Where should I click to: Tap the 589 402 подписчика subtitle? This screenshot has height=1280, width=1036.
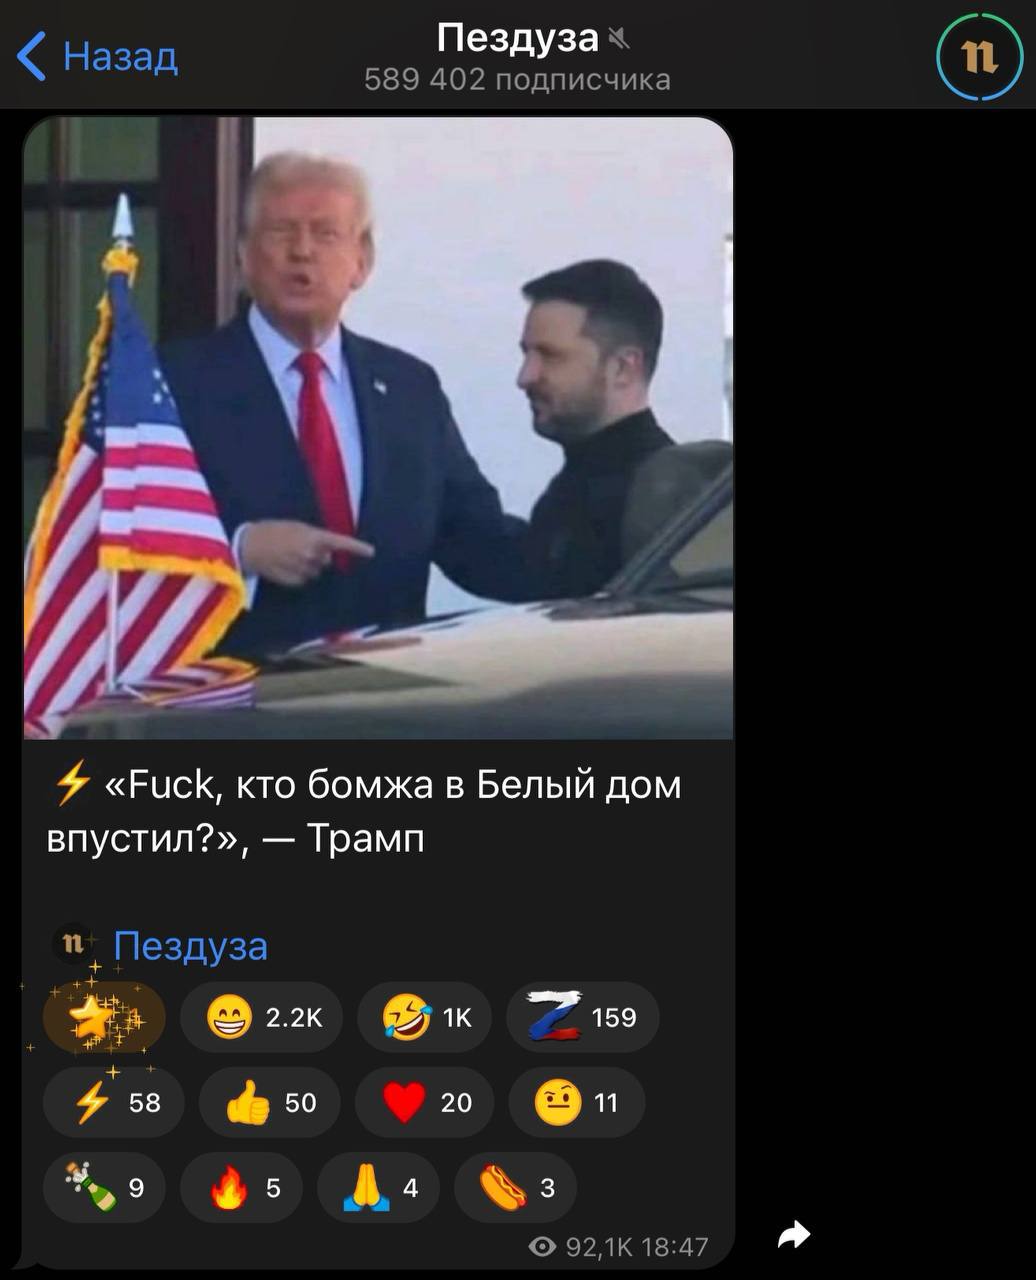click(x=517, y=80)
